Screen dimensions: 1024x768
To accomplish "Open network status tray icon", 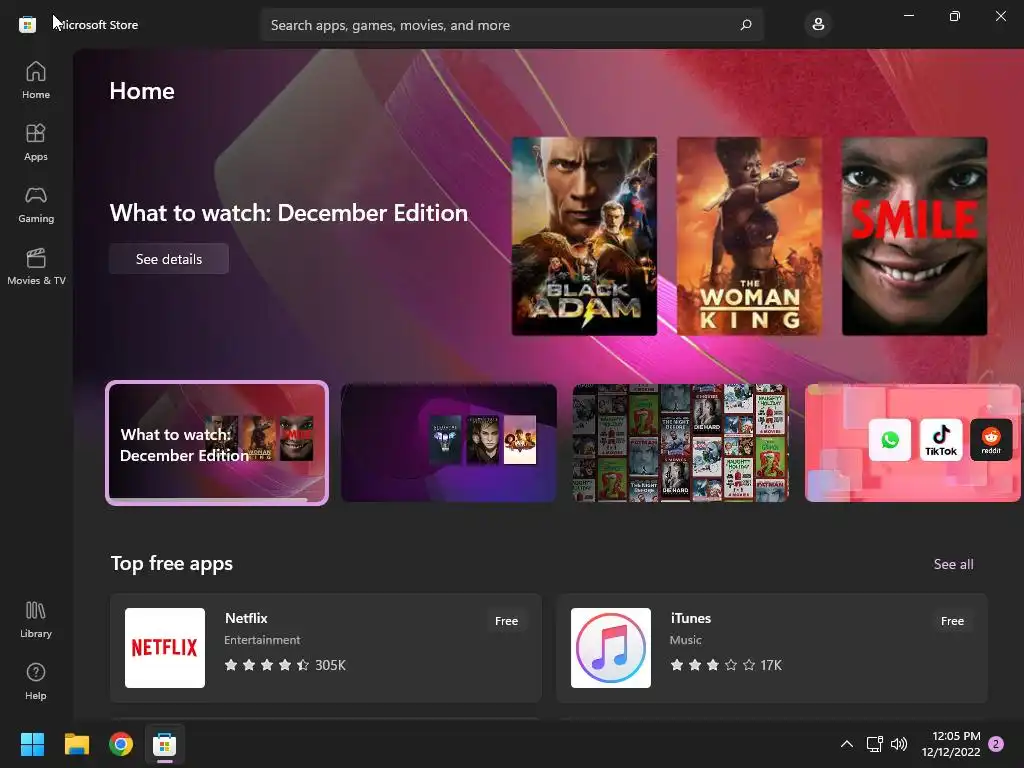I will point(874,744).
